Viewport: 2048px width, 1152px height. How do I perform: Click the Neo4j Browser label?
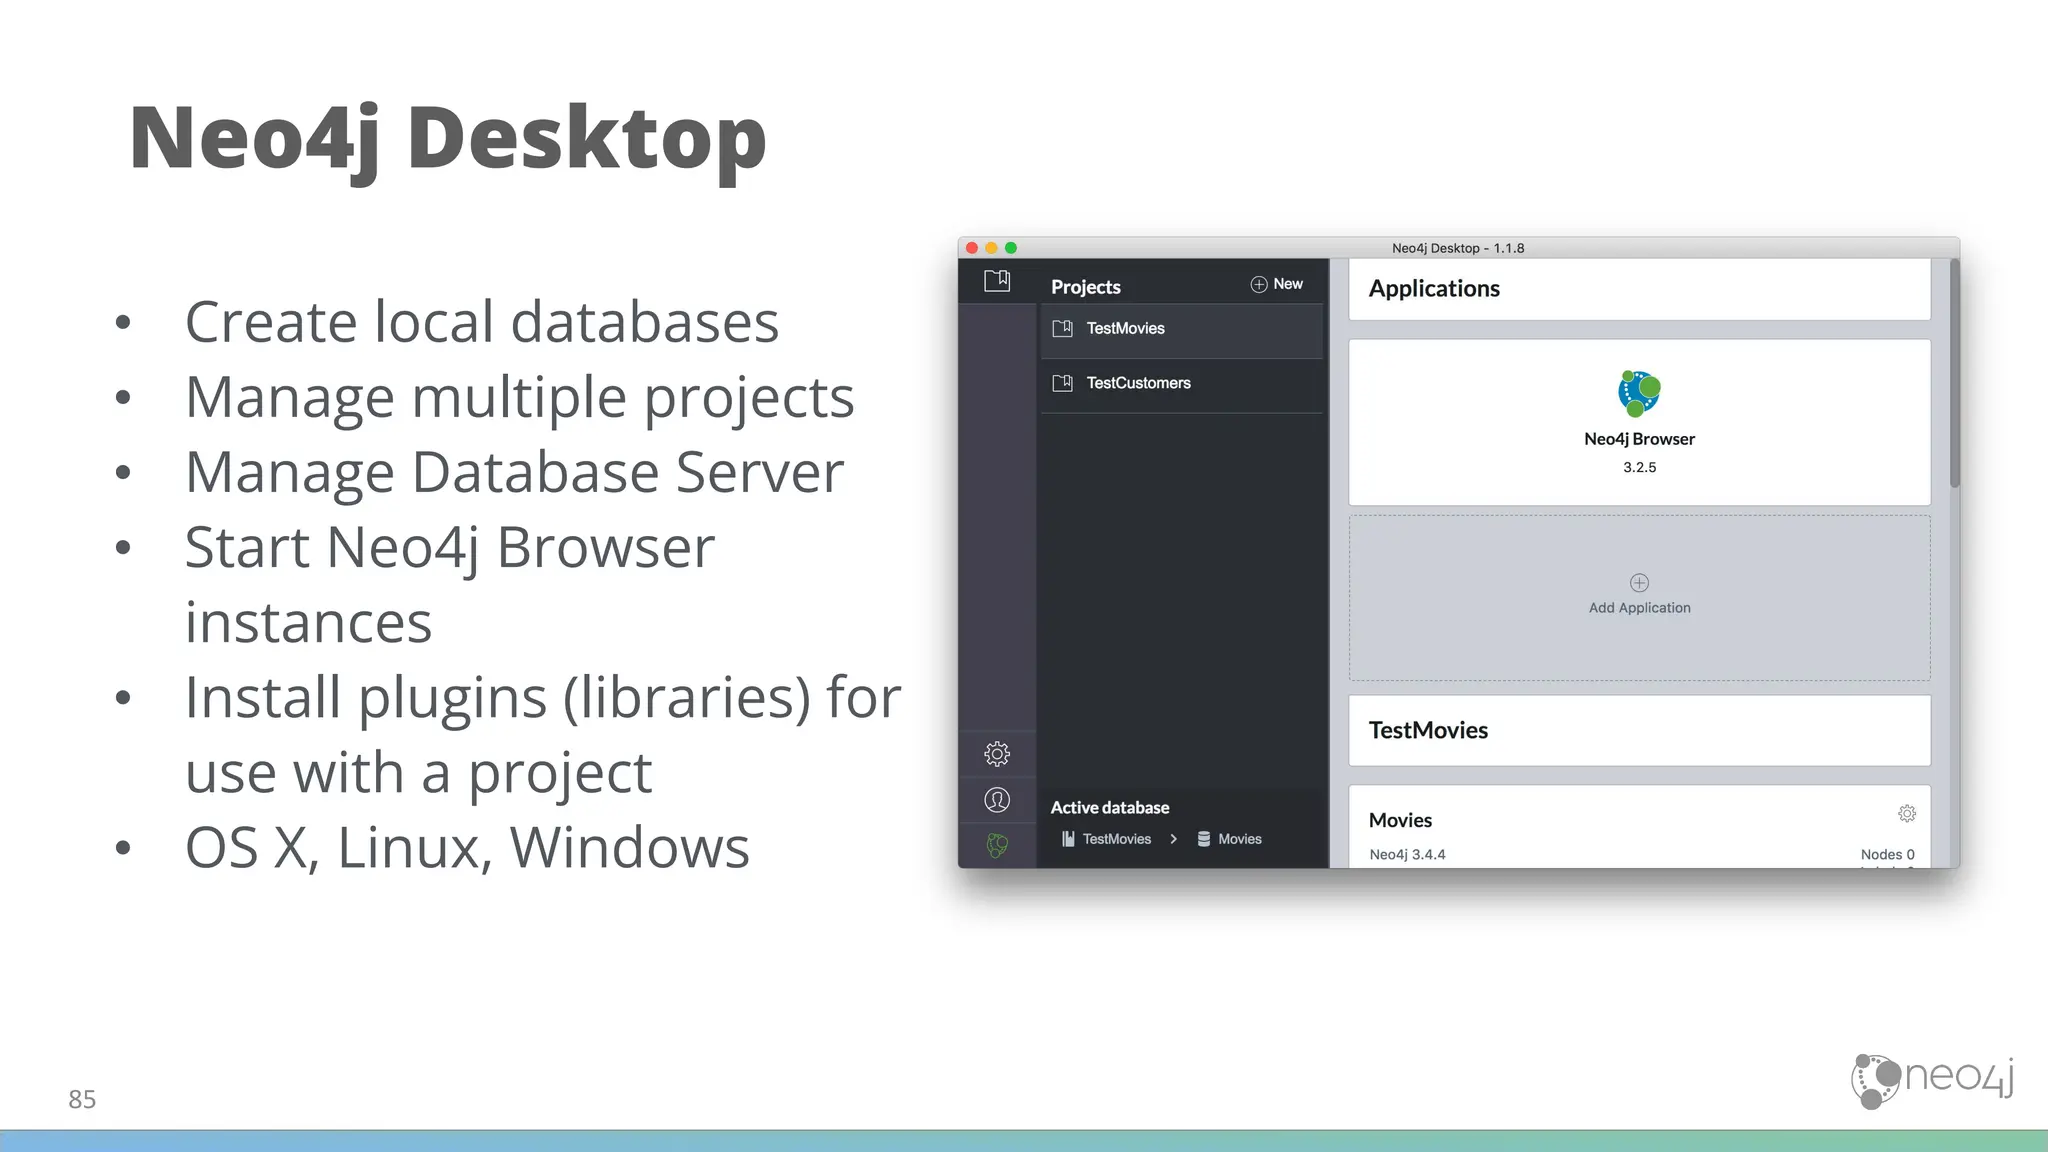tap(1639, 439)
